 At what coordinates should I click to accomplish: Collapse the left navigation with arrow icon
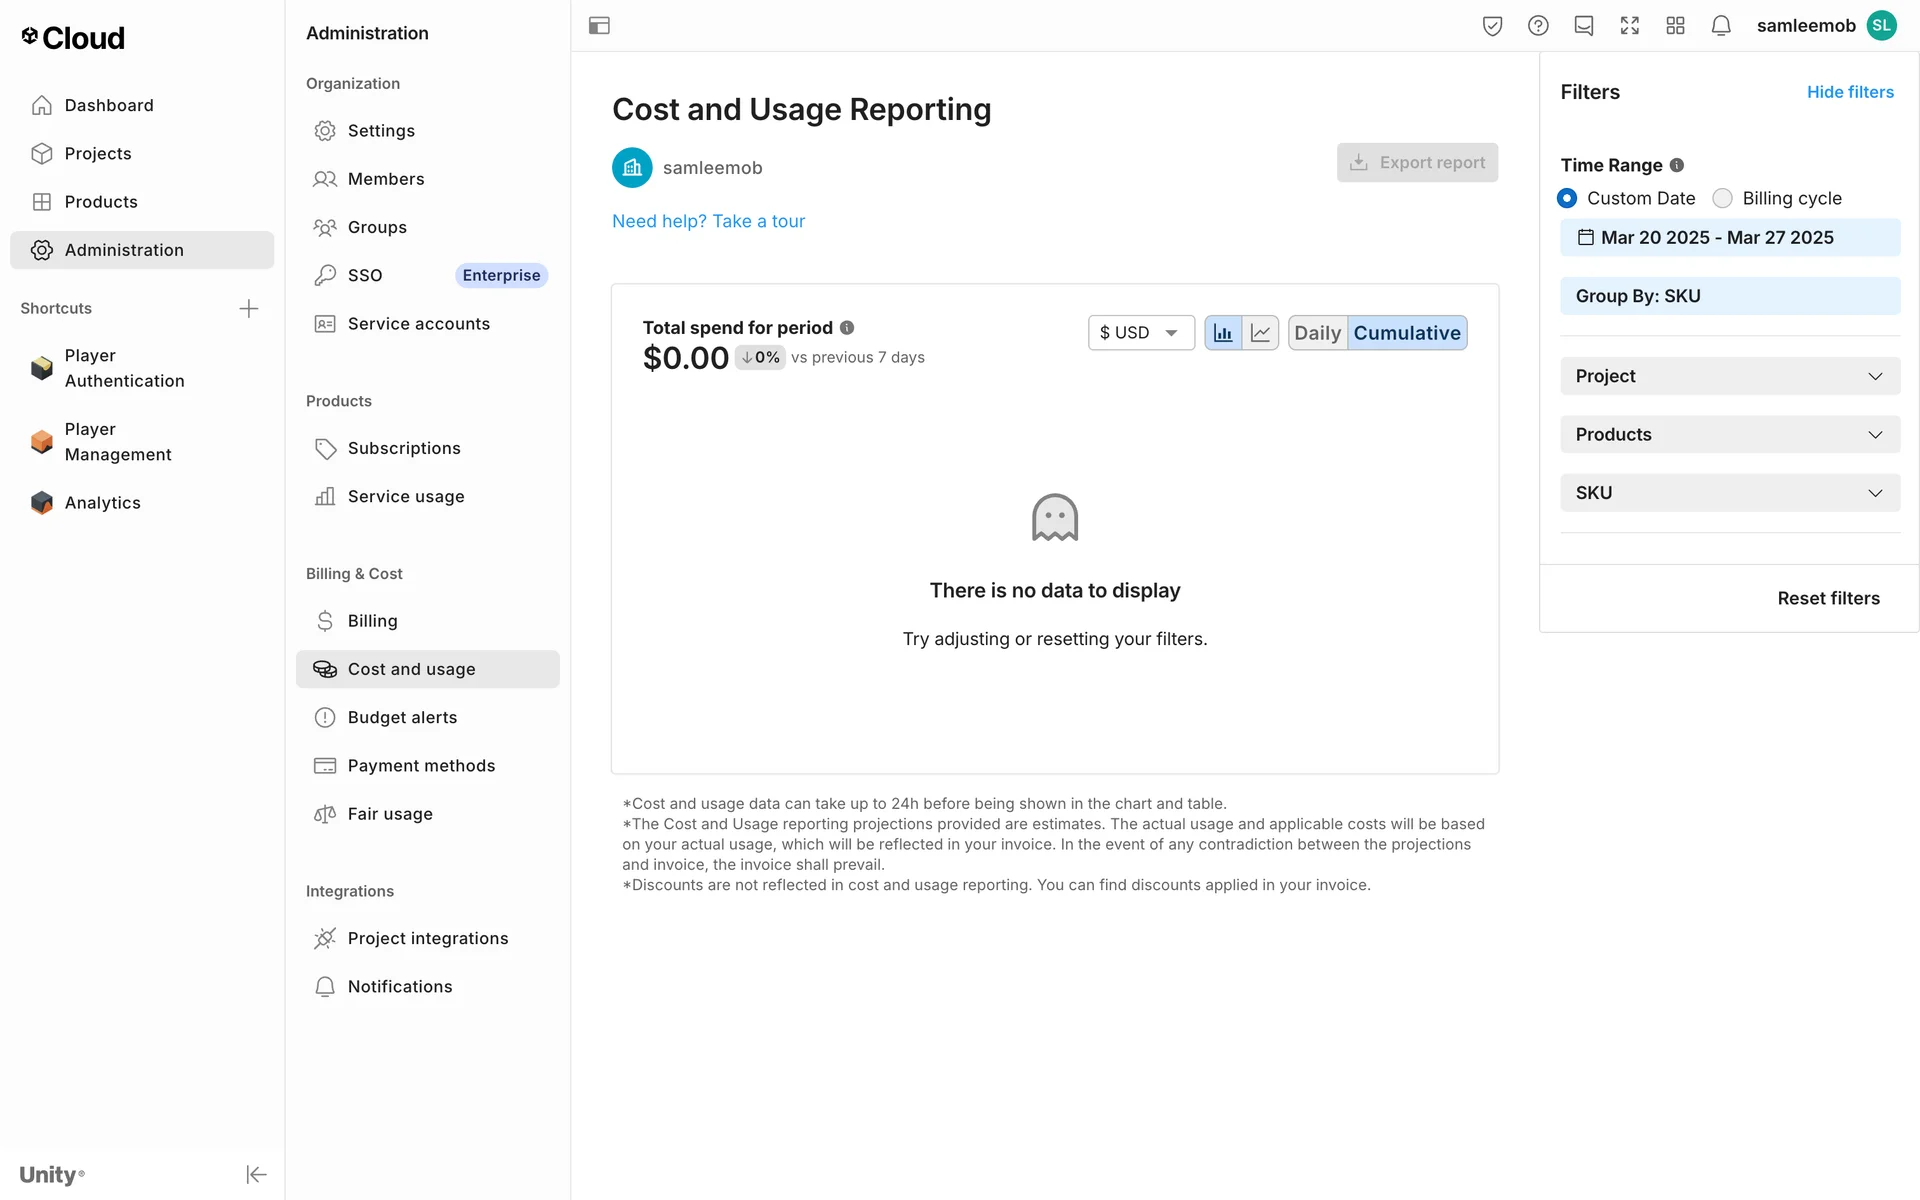coord(256,1174)
